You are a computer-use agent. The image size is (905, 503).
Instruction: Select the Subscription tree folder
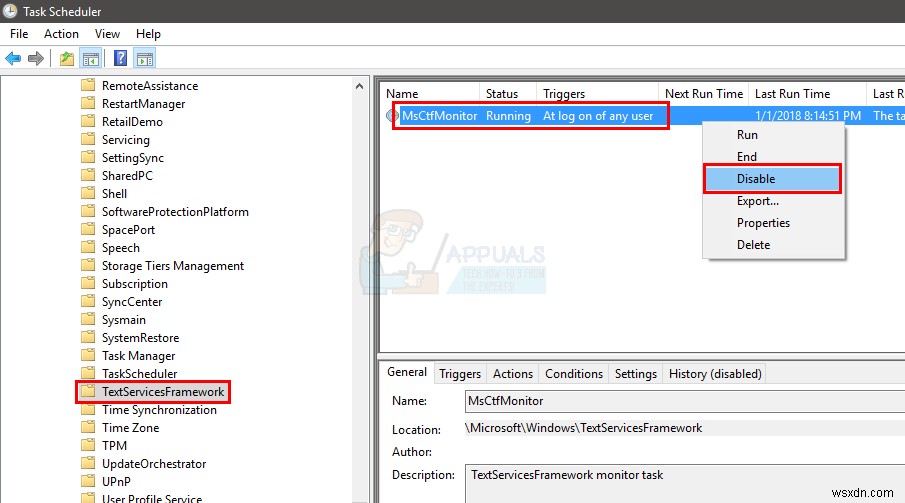[x=135, y=284]
